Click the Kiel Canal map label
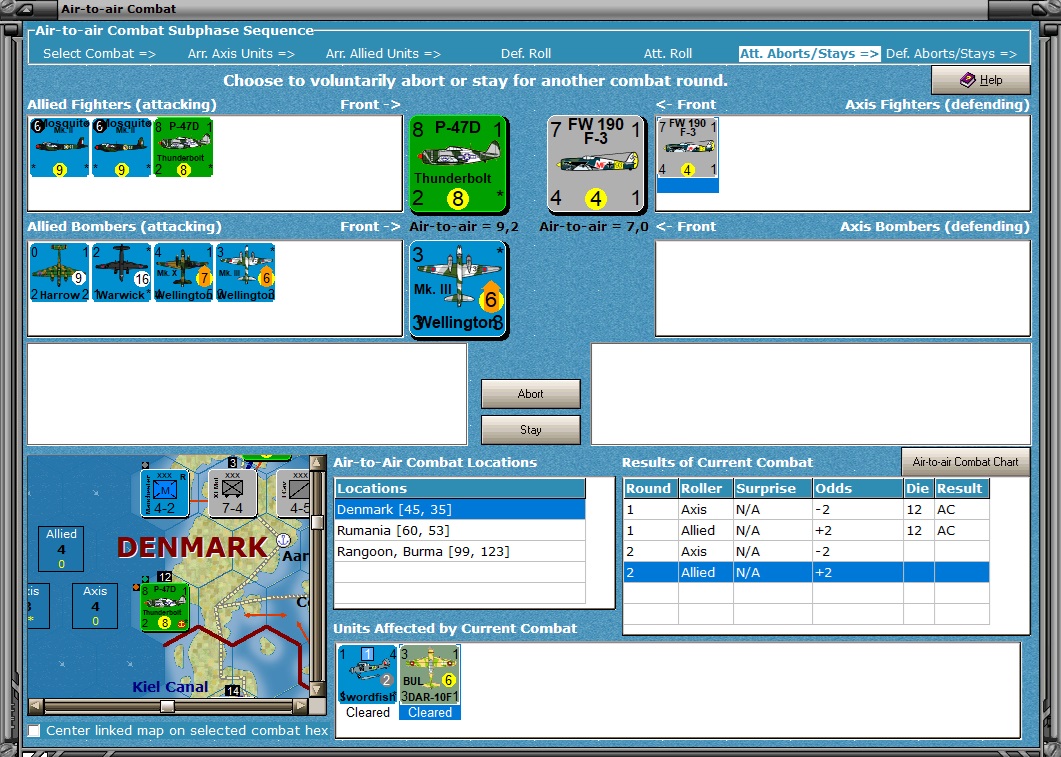1061x757 pixels. pyautogui.click(x=170, y=687)
